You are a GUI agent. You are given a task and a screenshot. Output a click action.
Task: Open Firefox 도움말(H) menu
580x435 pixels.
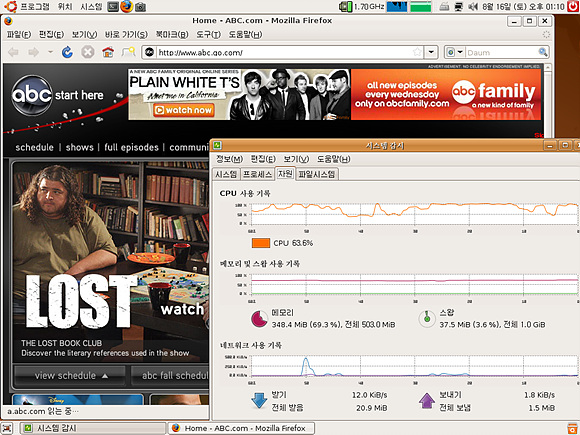pyautogui.click(x=245, y=34)
